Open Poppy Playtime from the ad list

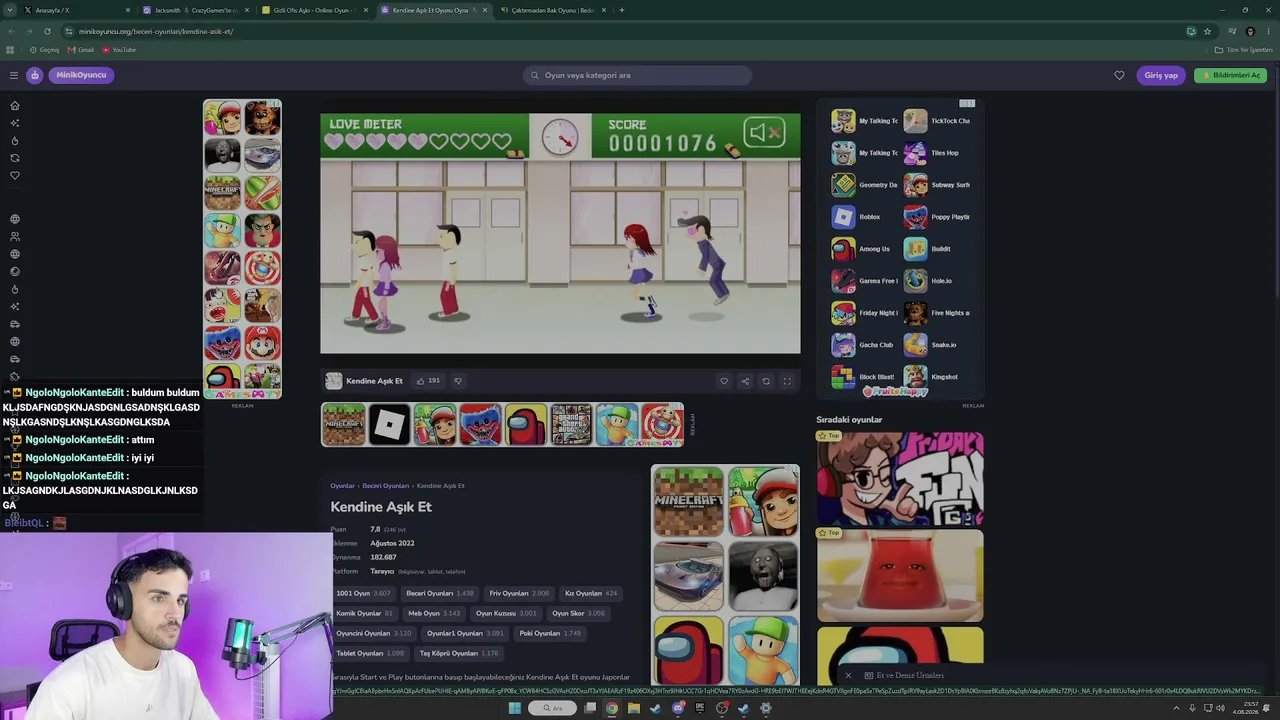pos(937,217)
